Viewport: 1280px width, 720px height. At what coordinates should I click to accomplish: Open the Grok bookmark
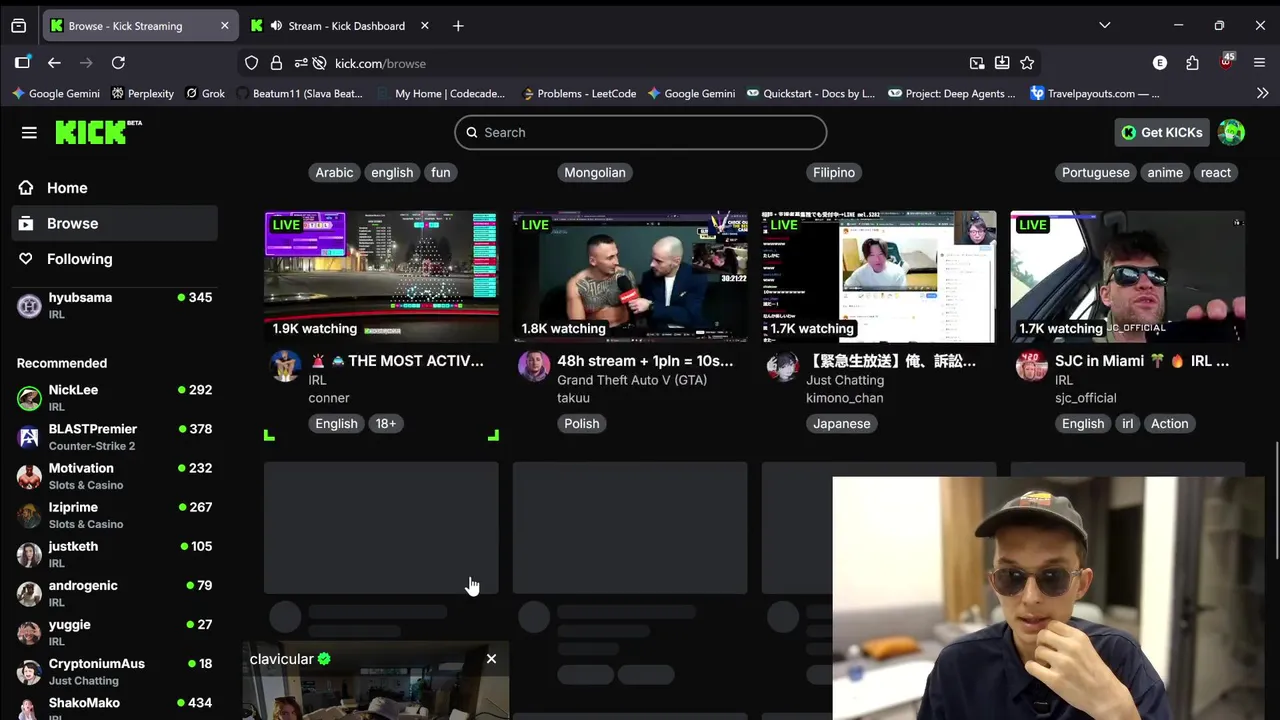pyautogui.click(x=206, y=93)
